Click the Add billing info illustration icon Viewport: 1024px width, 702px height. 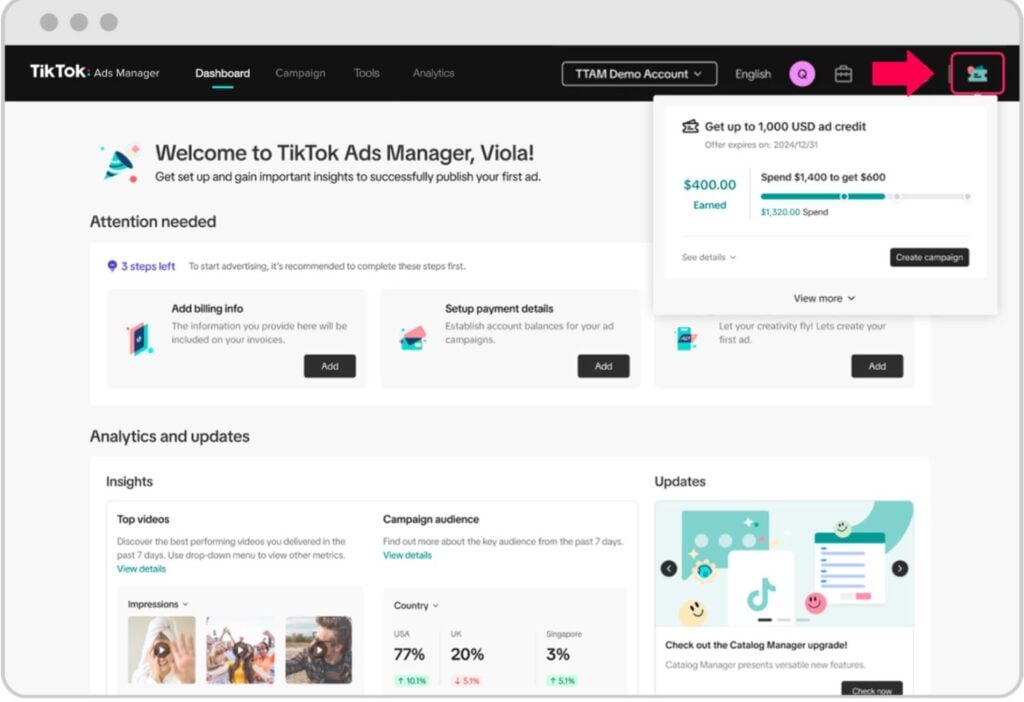pyautogui.click(x=139, y=339)
